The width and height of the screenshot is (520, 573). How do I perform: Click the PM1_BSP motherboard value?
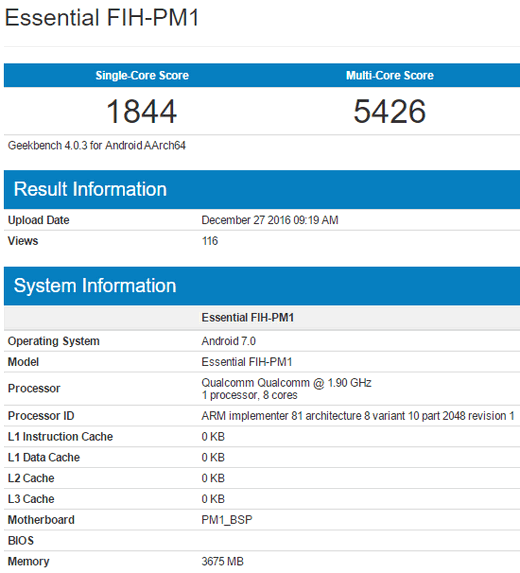pos(227,520)
